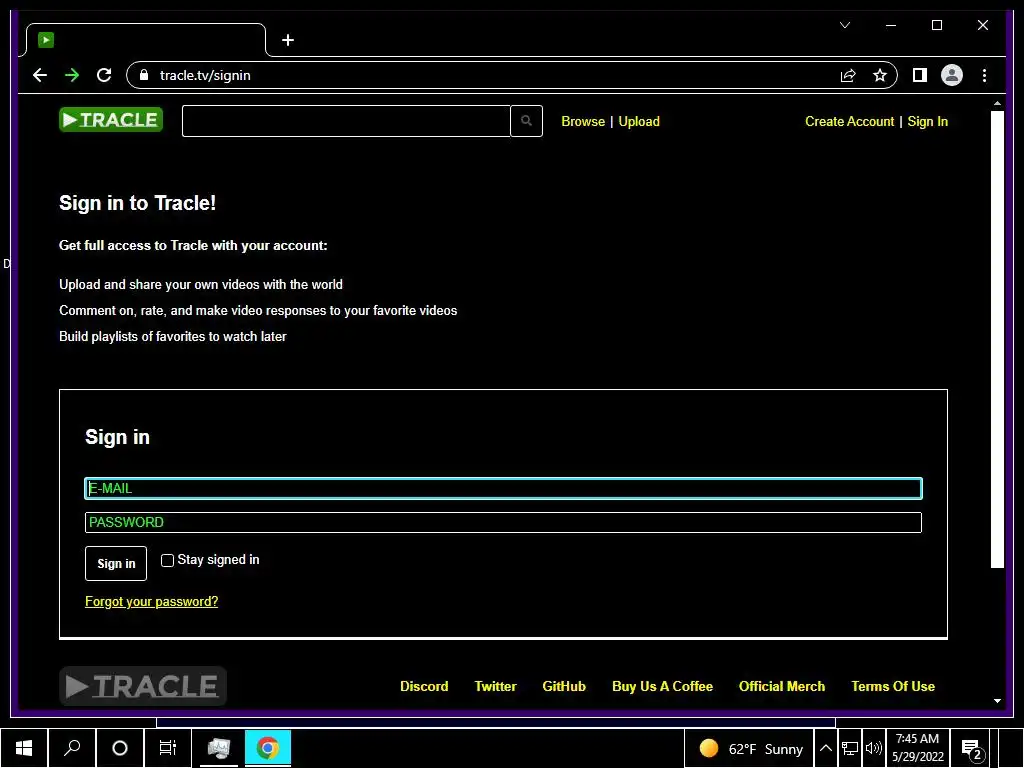Check the Stay signed in checkbox
Image resolution: width=1024 pixels, height=768 pixels.
(167, 560)
